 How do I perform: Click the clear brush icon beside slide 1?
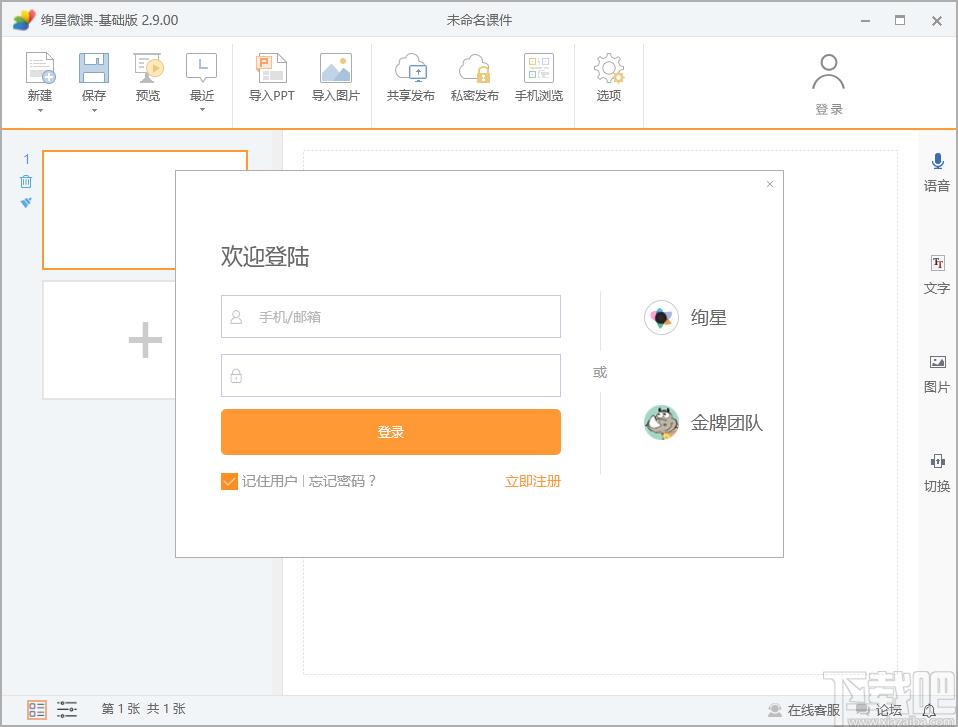26,202
